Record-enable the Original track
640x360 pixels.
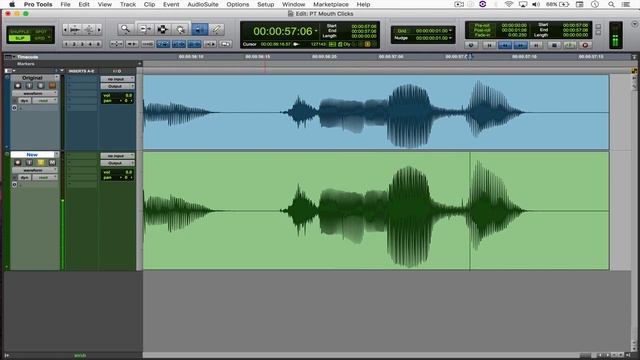(x=18, y=85)
